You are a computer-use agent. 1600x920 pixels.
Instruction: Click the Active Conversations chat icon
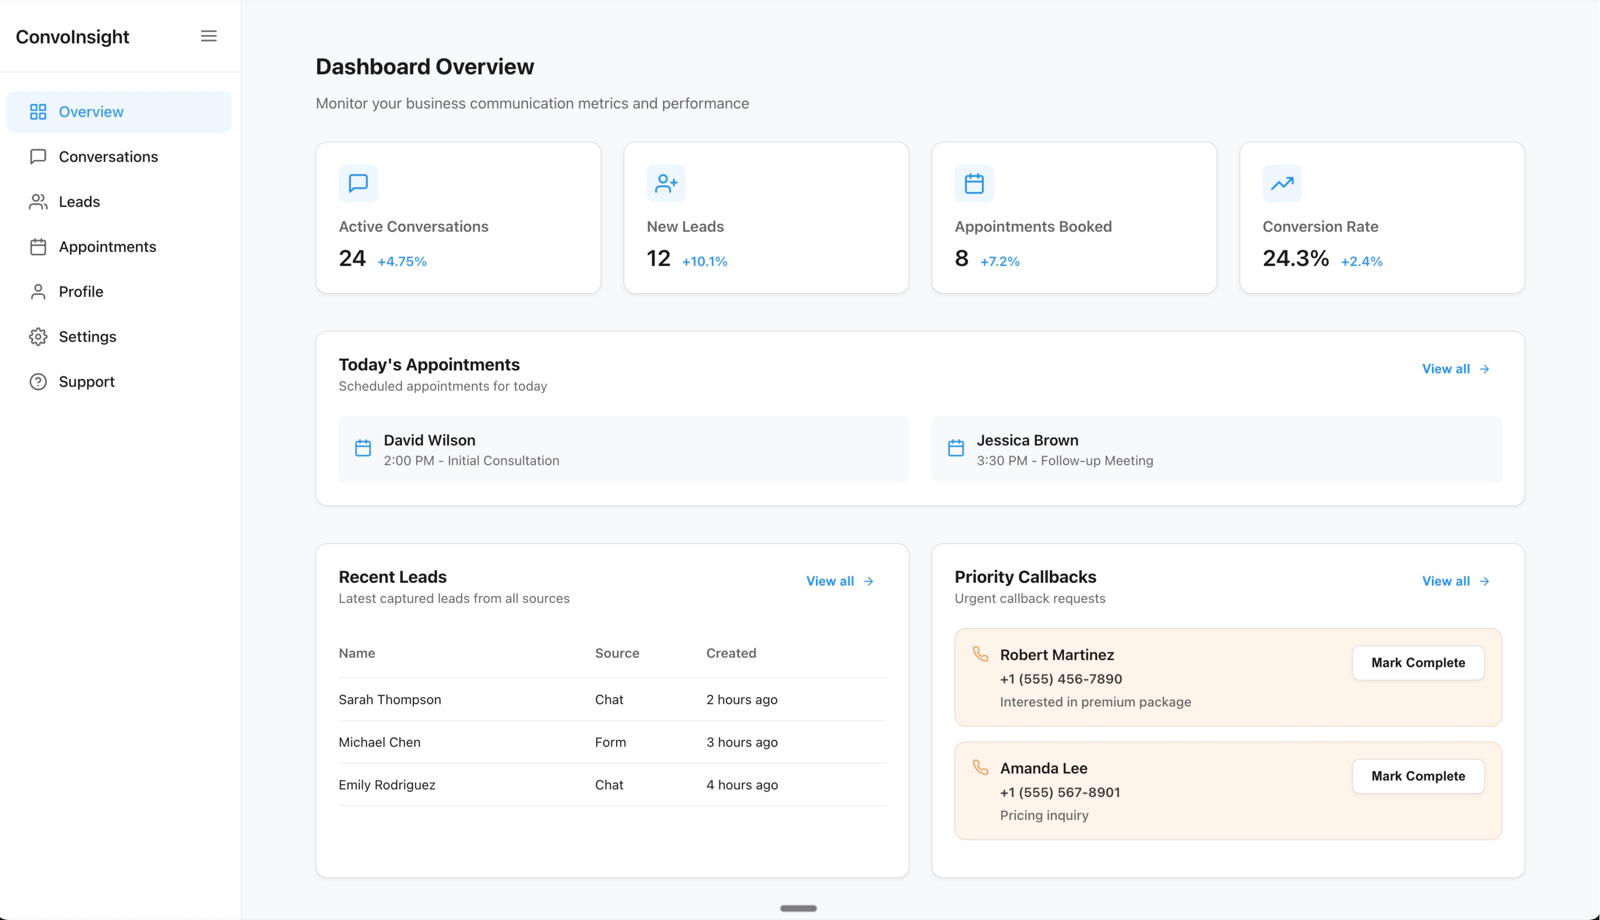tap(358, 183)
